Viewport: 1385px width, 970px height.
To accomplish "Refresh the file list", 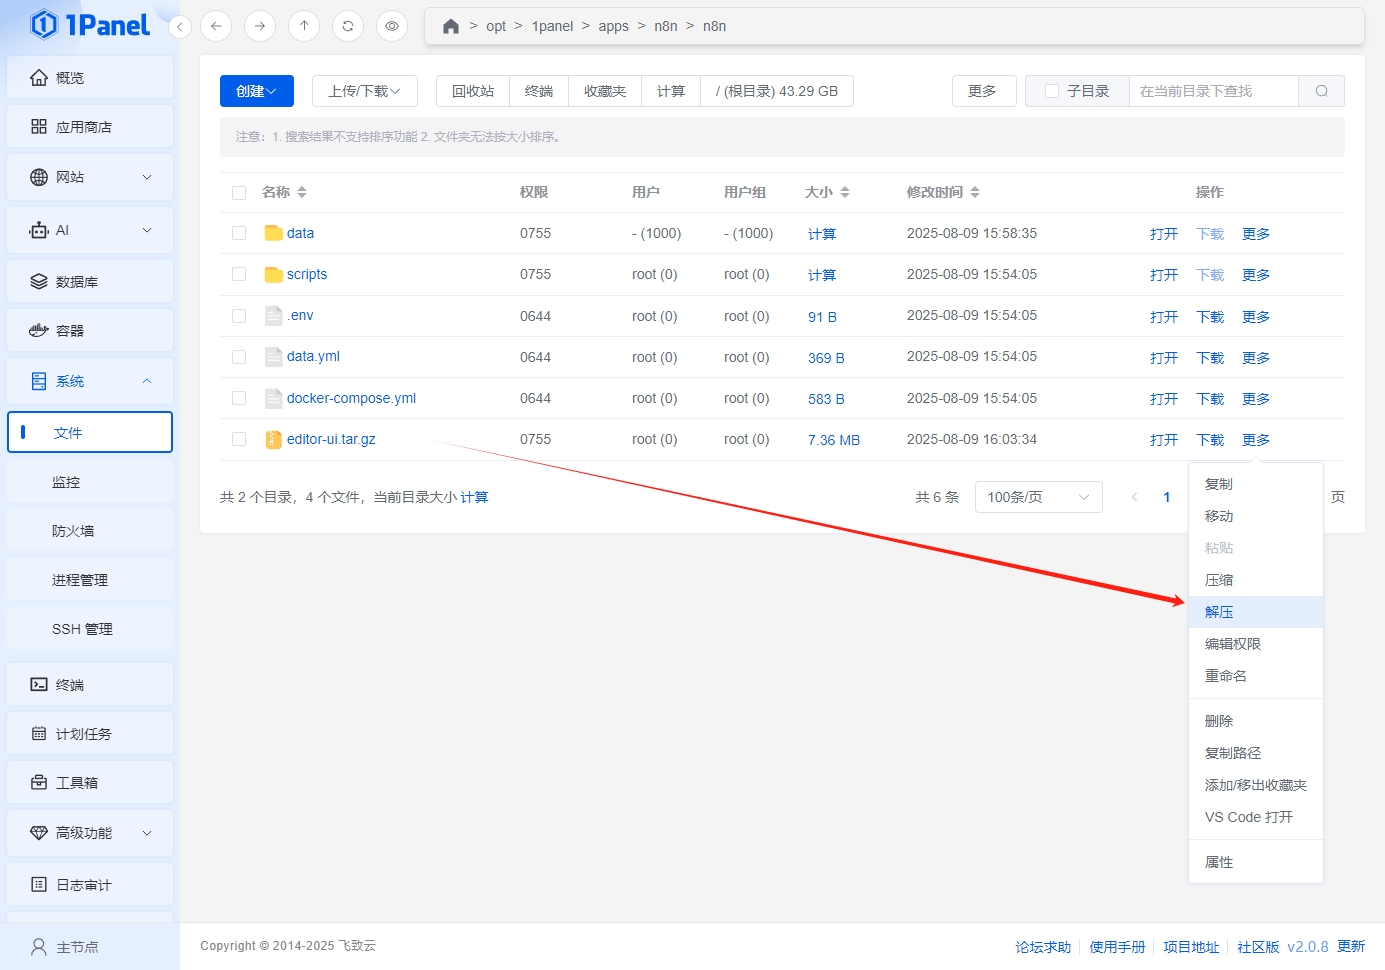I will point(348,26).
